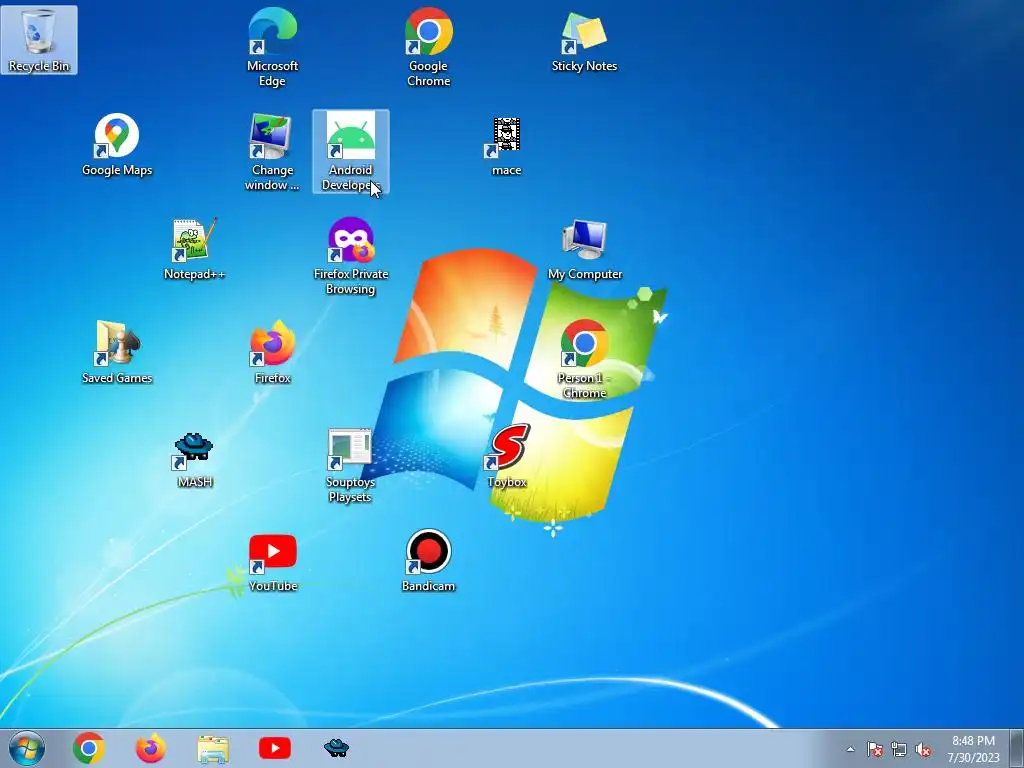Viewport: 1024px width, 768px height.
Task: Open the muted volume tray icon
Action: [x=923, y=749]
